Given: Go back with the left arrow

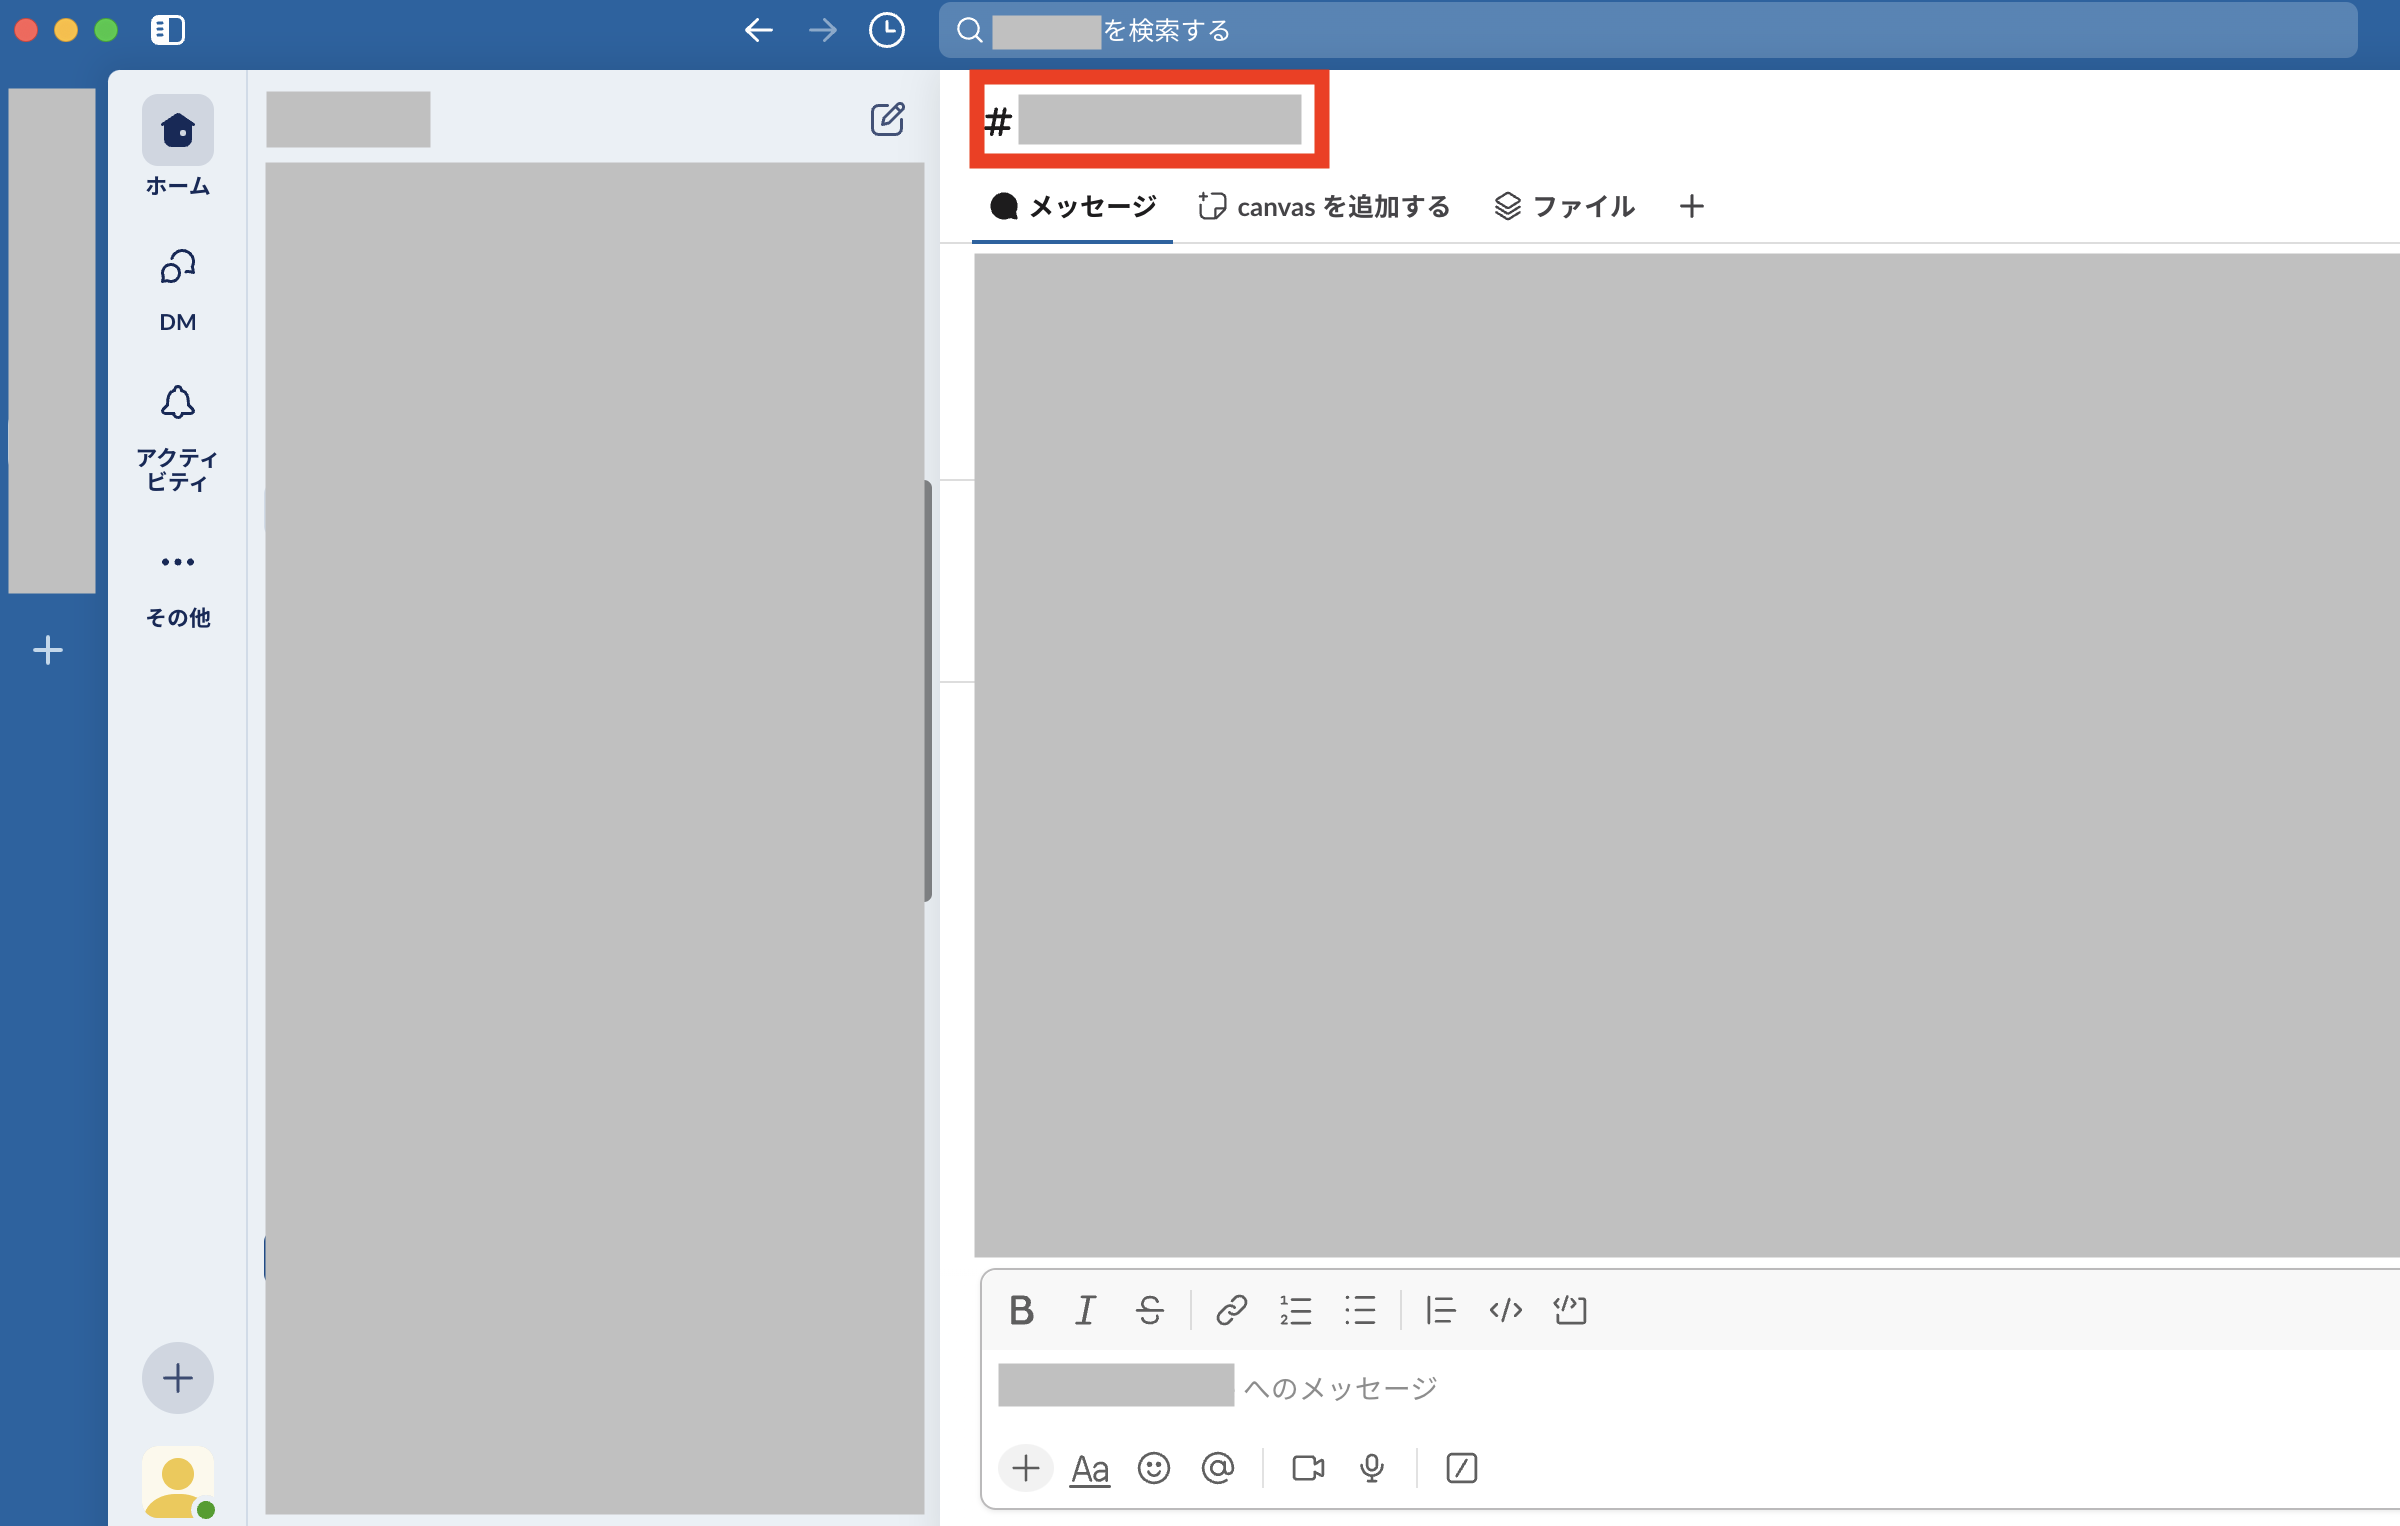Looking at the screenshot, I should (x=759, y=30).
